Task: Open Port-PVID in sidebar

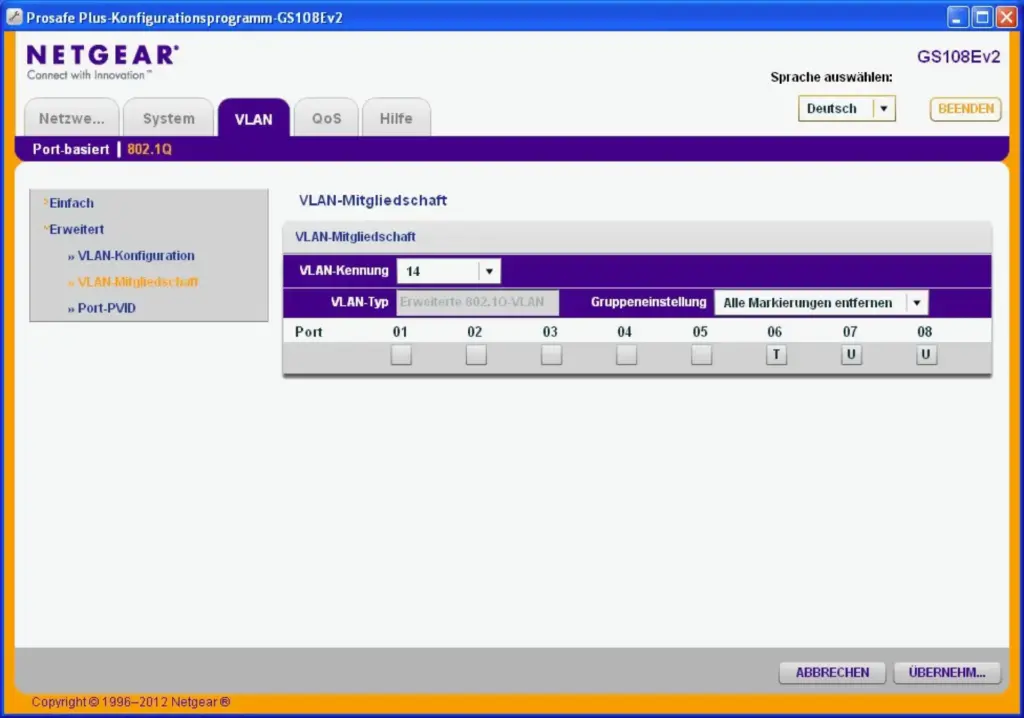Action: pyautogui.click(x=106, y=308)
